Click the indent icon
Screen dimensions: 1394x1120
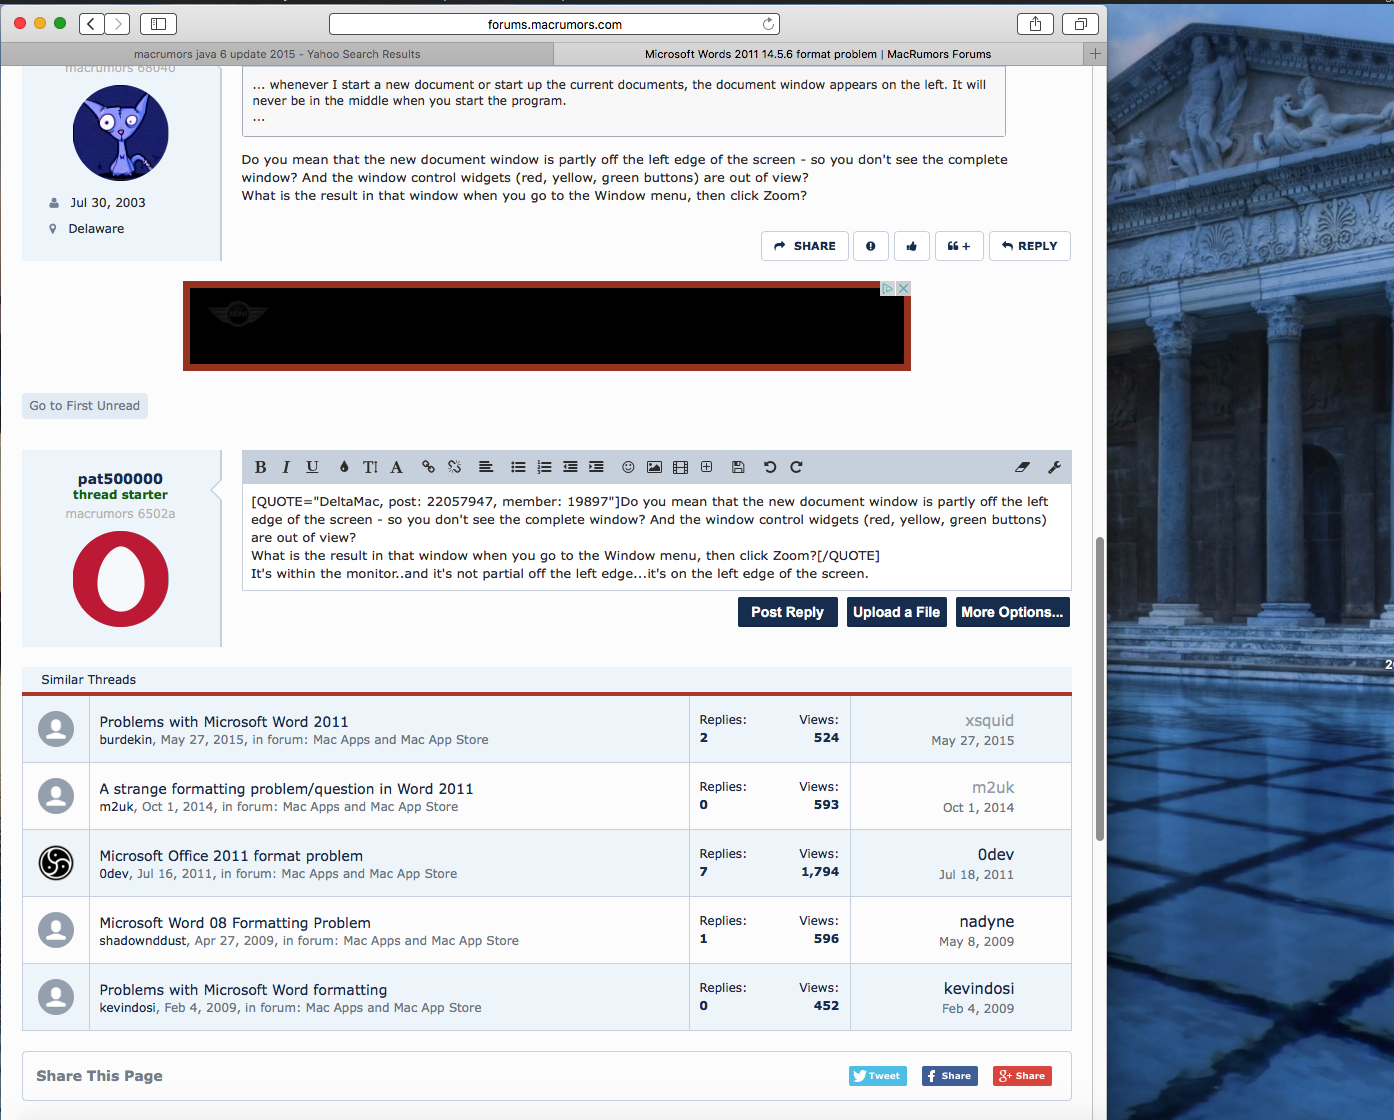[x=596, y=467]
